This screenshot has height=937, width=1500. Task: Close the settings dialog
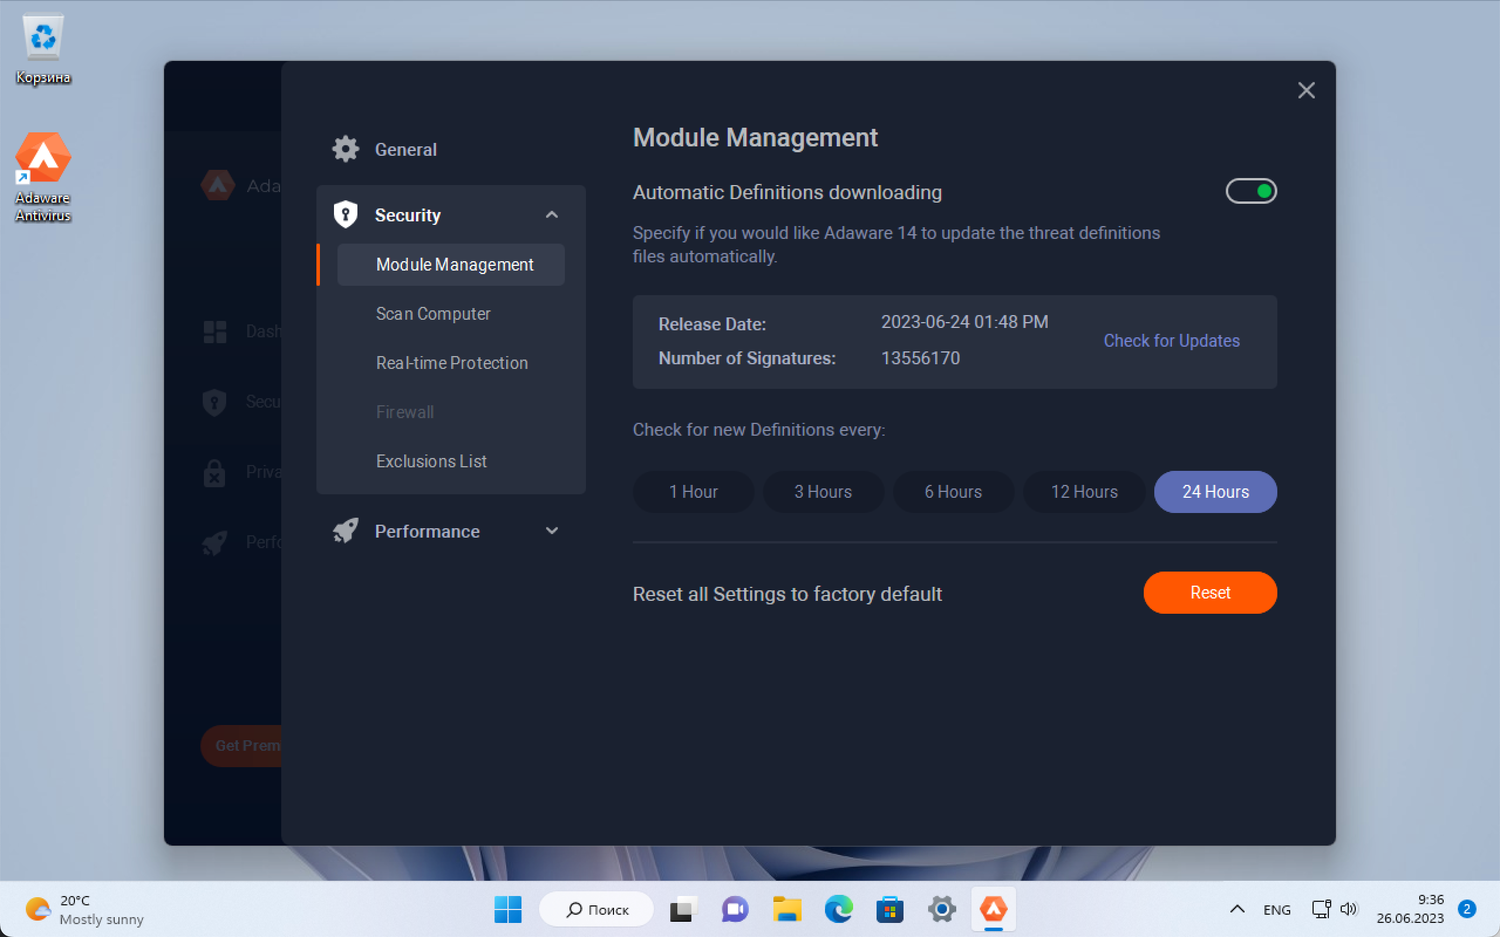(x=1306, y=90)
